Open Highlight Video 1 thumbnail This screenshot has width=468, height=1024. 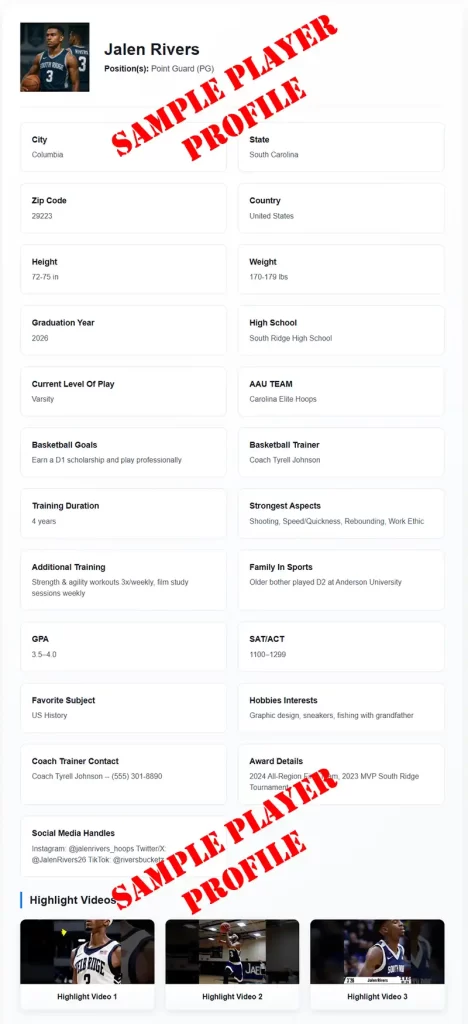click(x=87, y=952)
